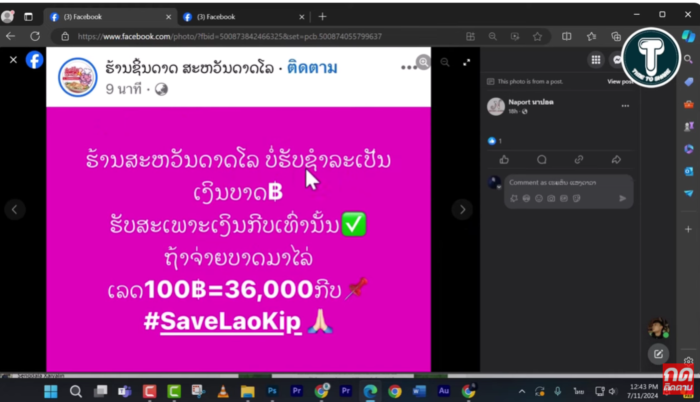Share the post with the arrow icon
The width and height of the screenshot is (700, 402).
point(616,159)
